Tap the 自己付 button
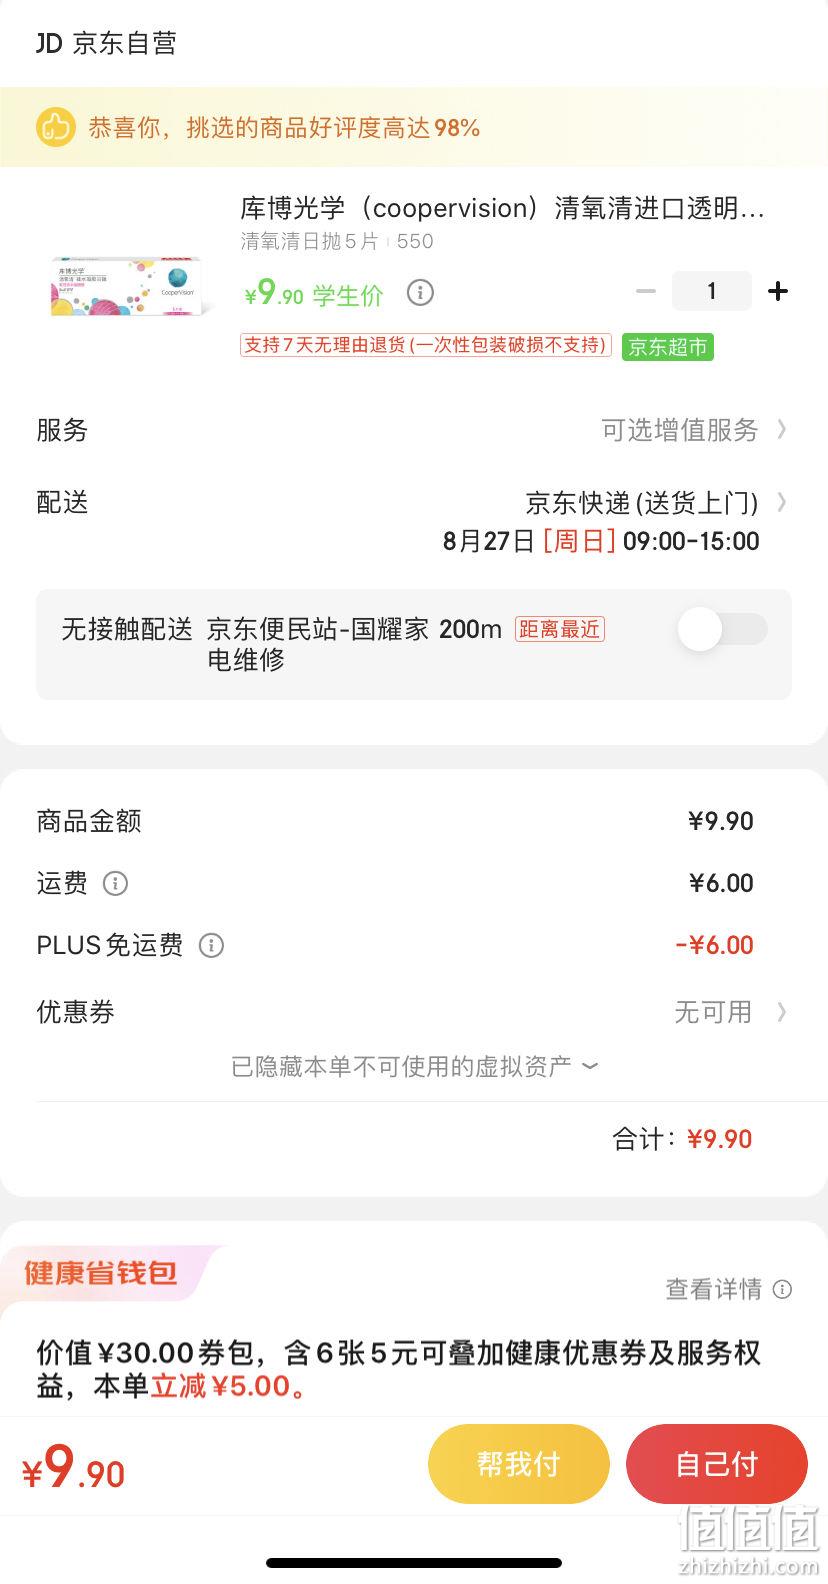The image size is (828, 1584). tap(716, 1464)
